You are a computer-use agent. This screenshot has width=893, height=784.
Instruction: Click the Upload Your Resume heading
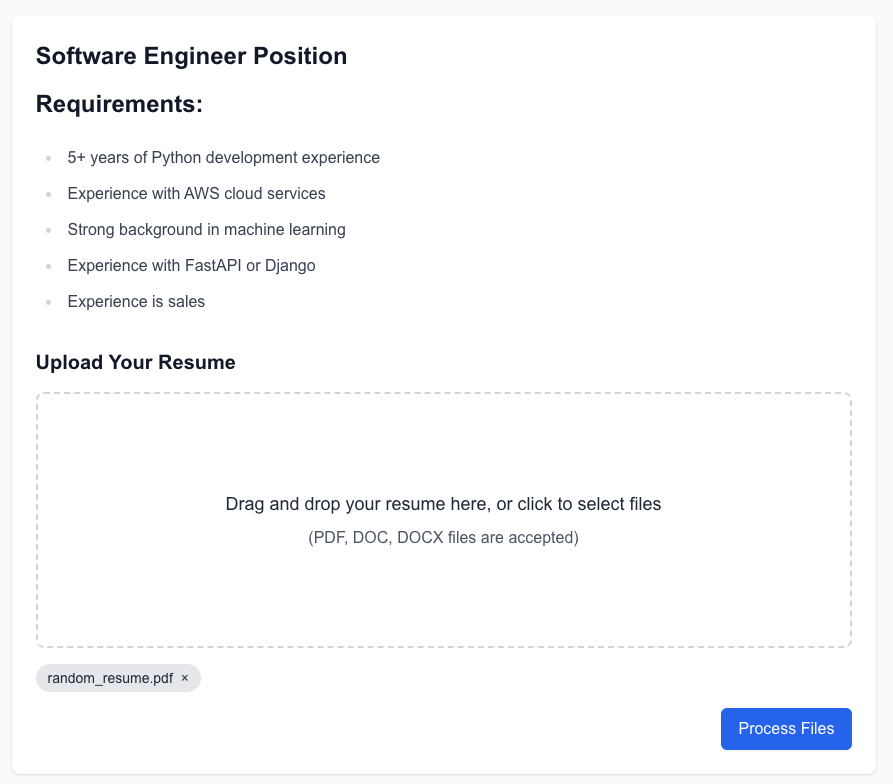tap(136, 362)
